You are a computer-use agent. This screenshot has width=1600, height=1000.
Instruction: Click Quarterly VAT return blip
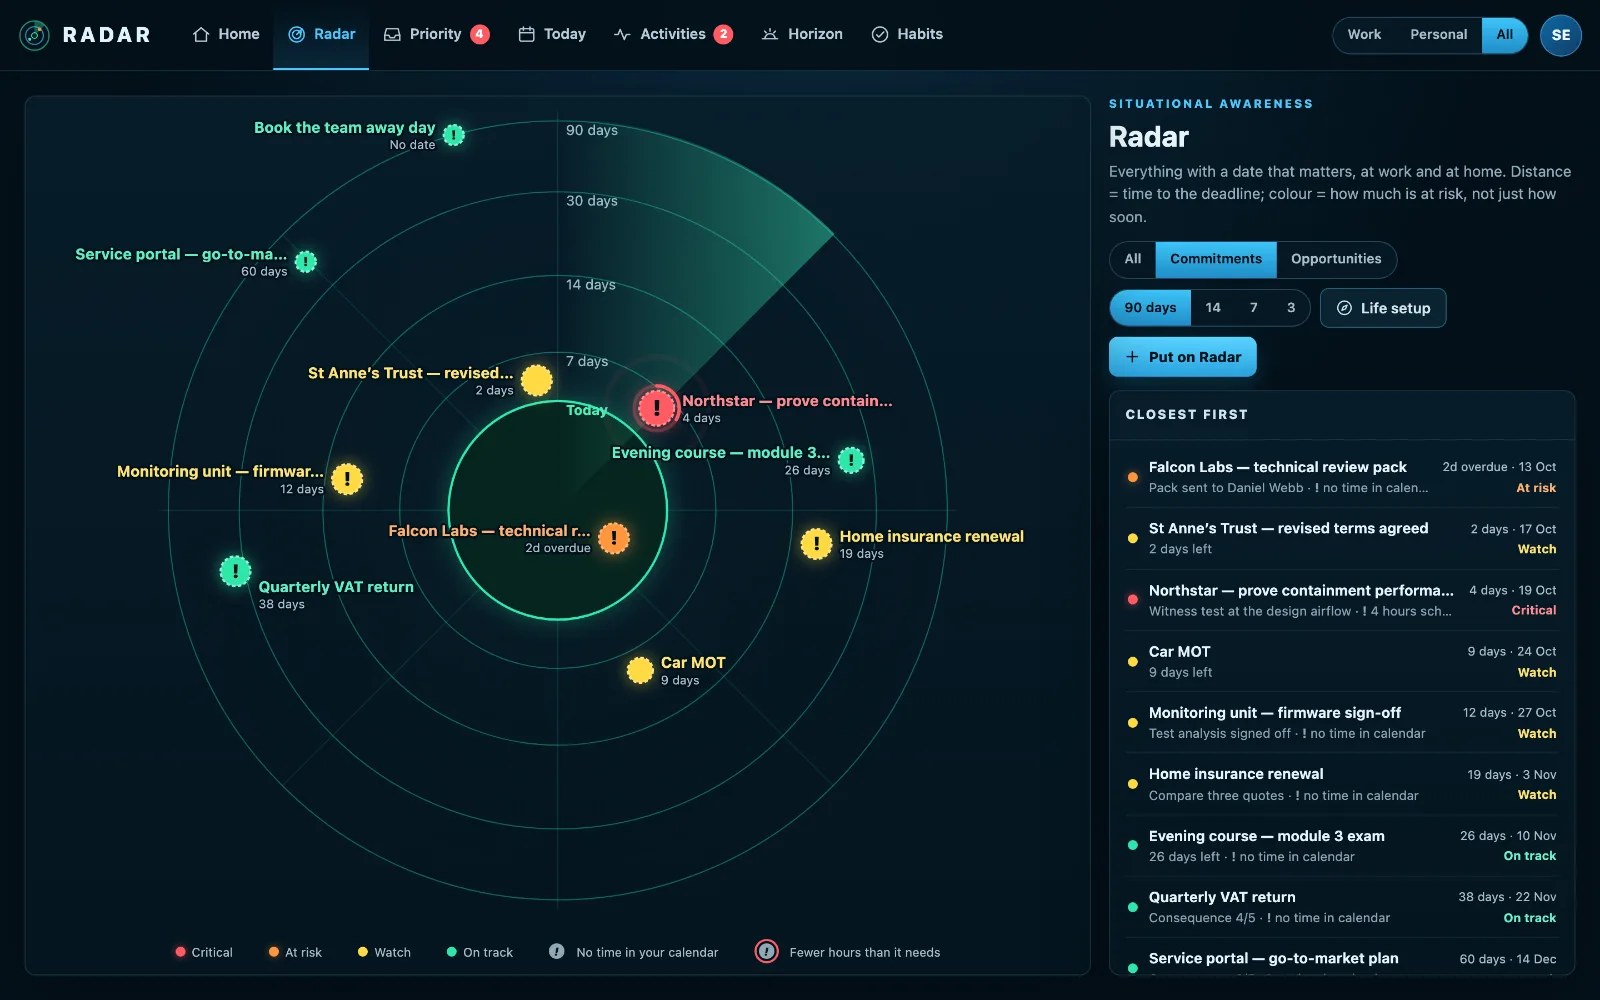click(x=235, y=571)
